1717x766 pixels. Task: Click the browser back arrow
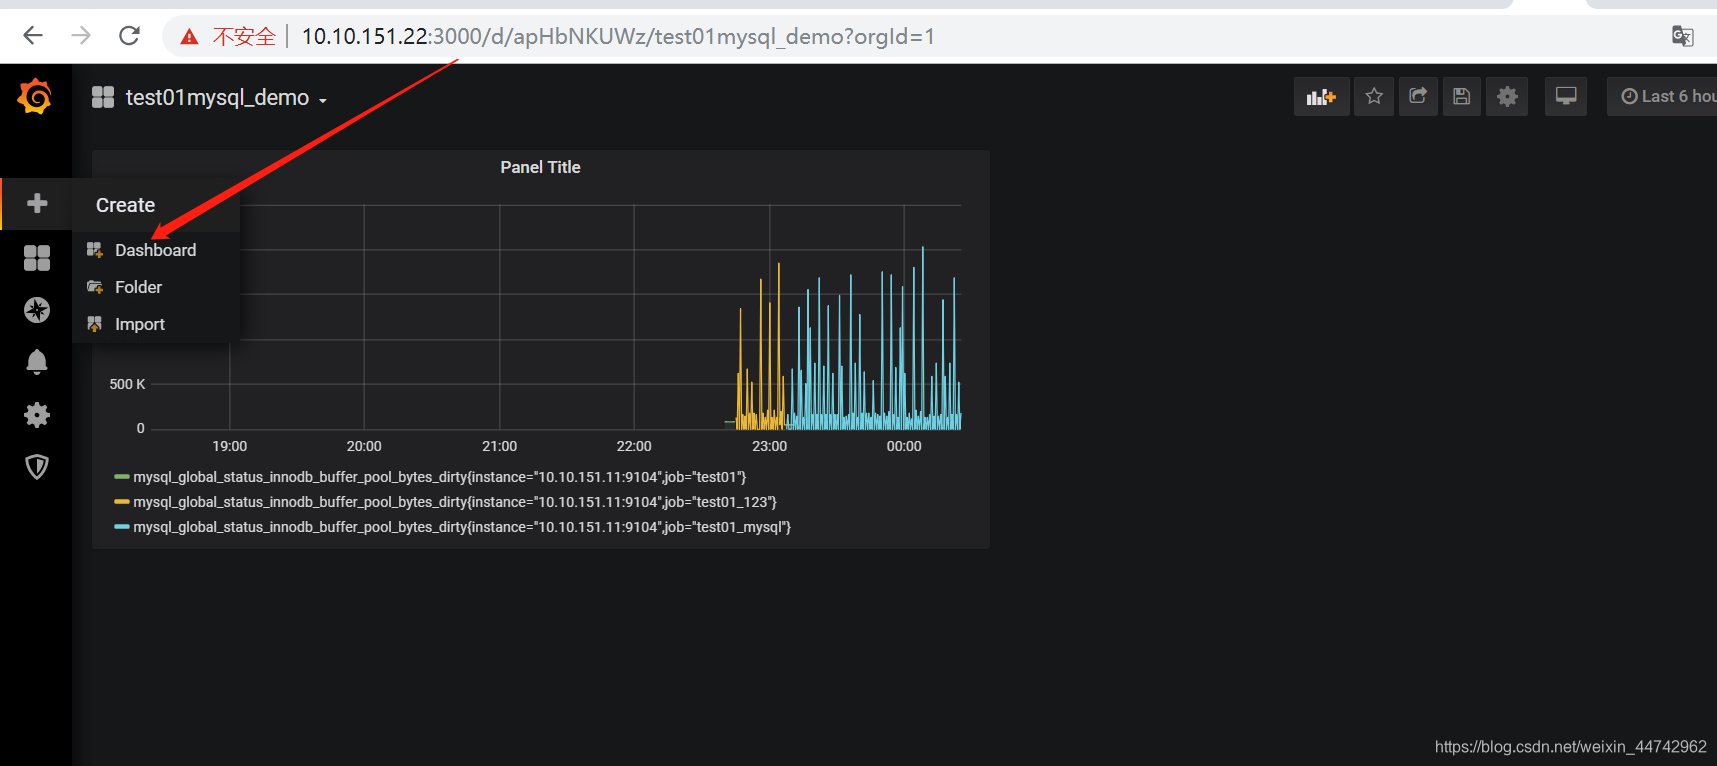(33, 36)
